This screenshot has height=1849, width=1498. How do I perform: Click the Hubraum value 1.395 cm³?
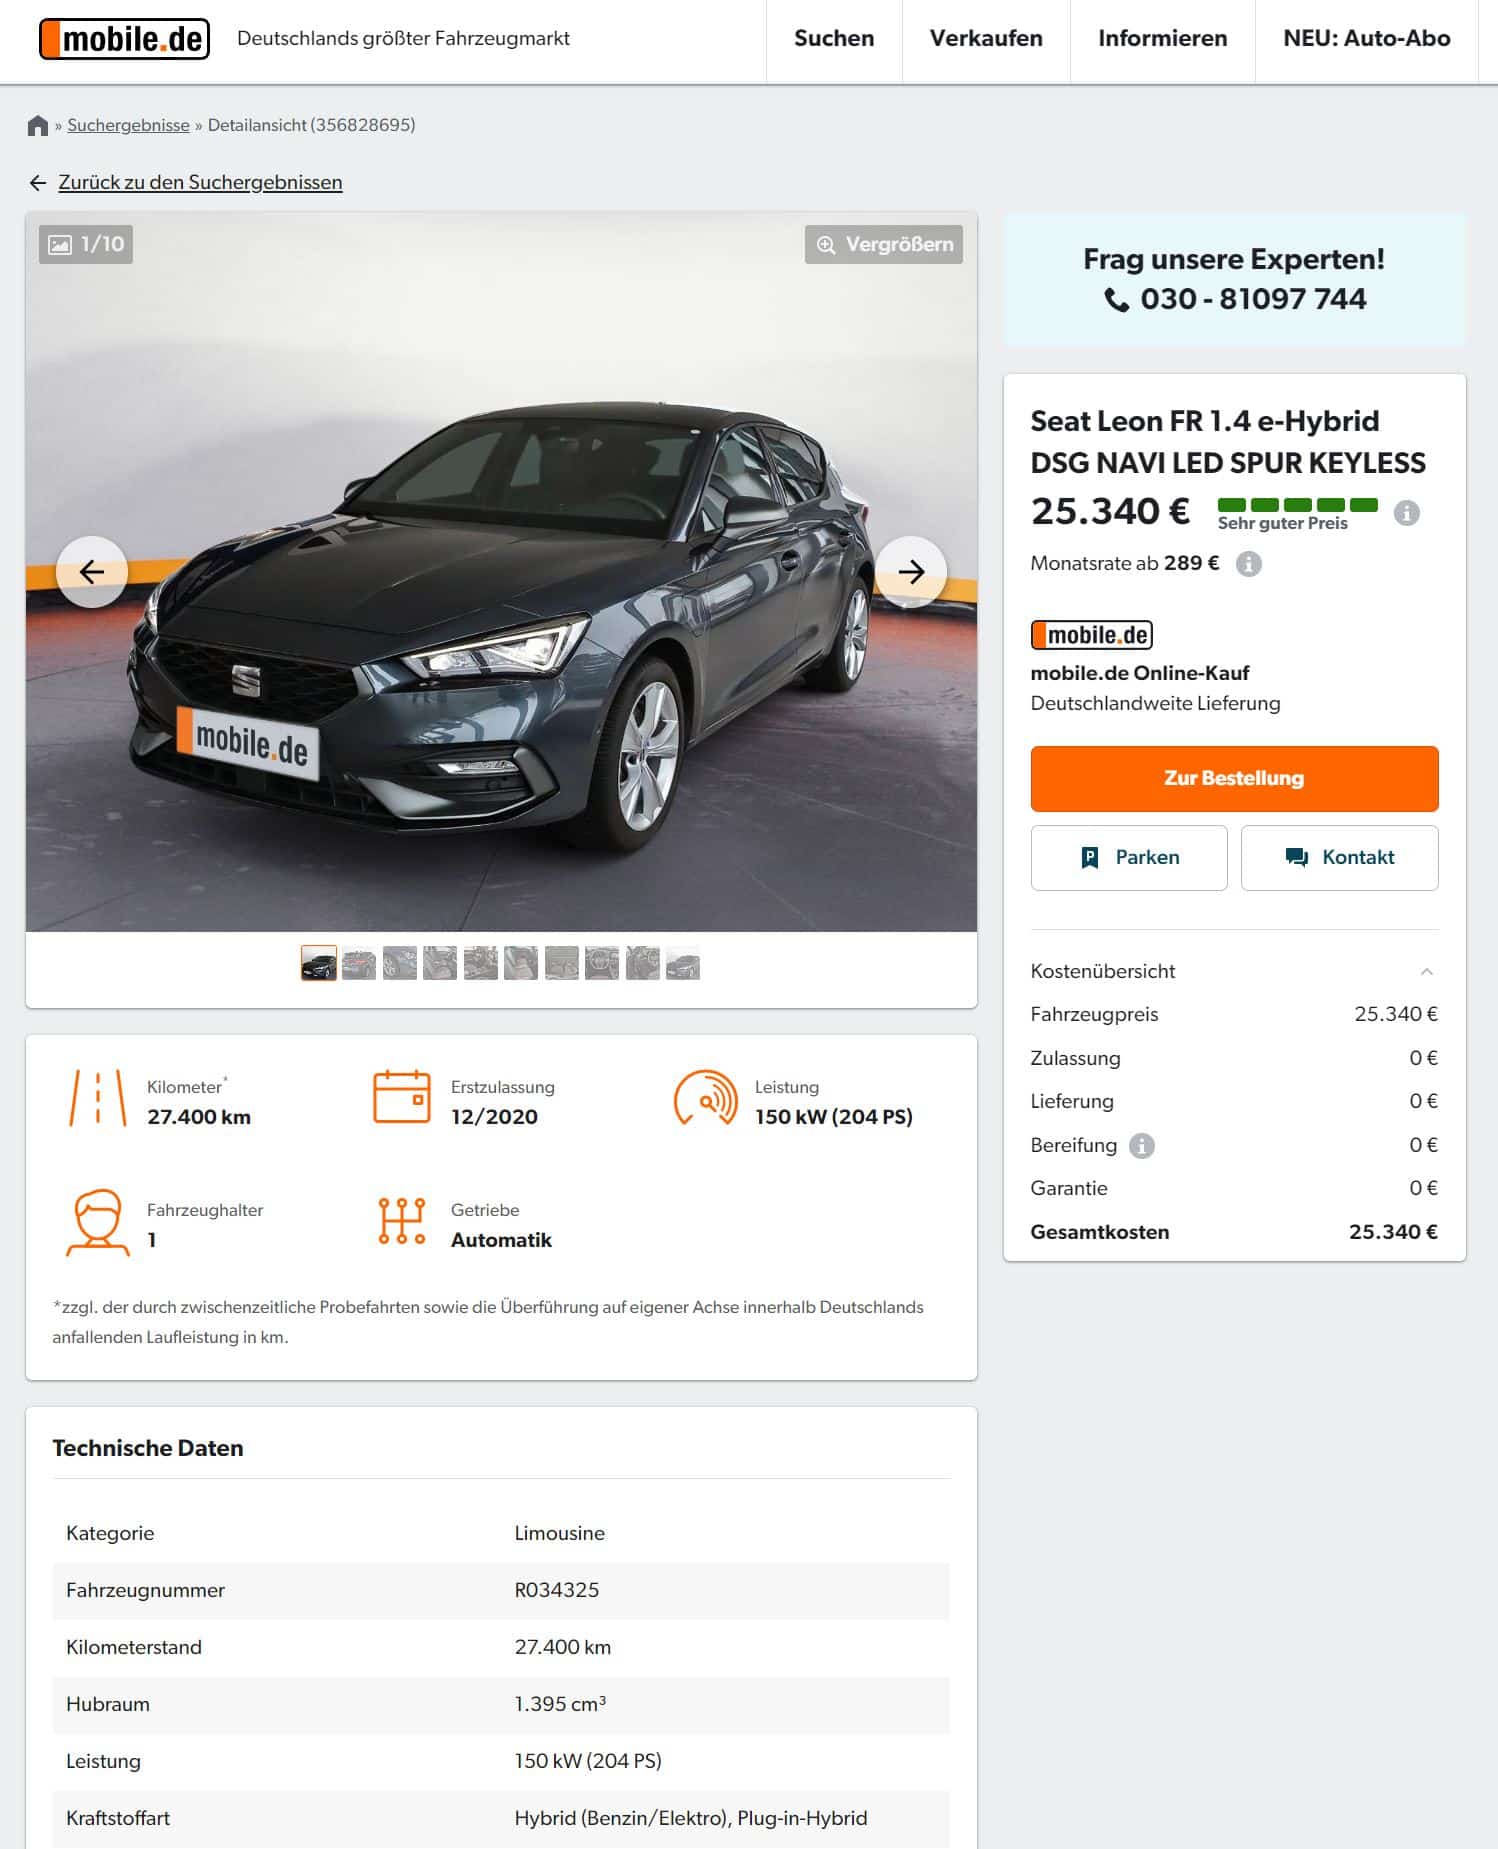560,1705
